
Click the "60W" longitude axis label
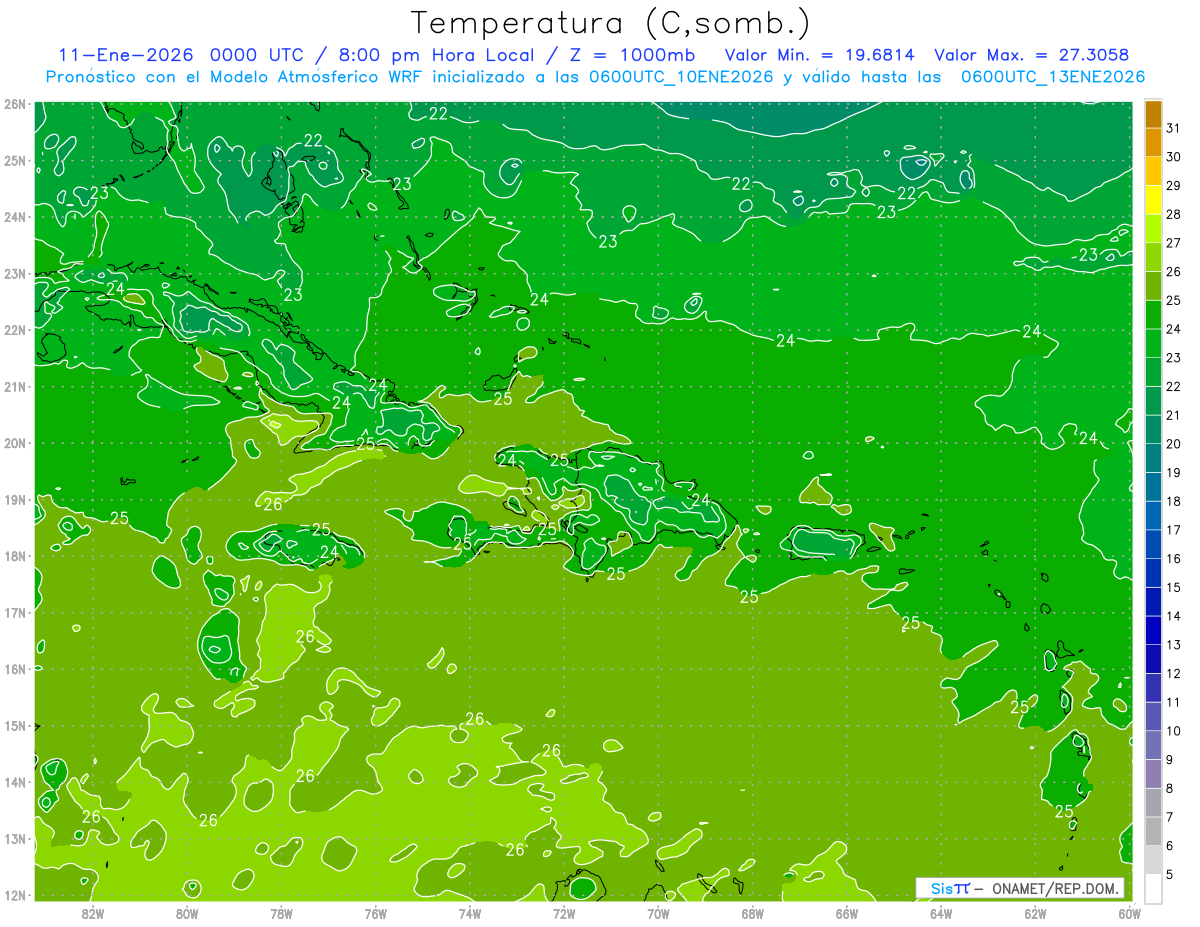[x=1130, y=912]
